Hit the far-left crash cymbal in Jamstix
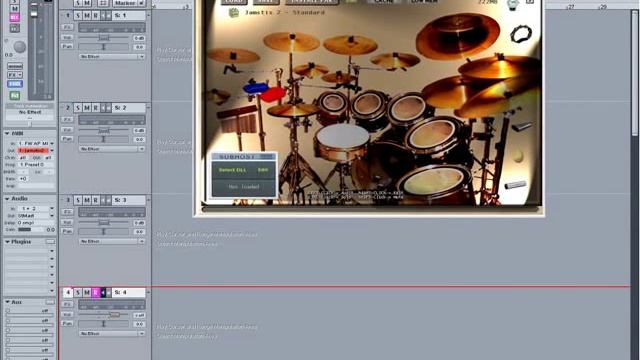 coord(233,56)
